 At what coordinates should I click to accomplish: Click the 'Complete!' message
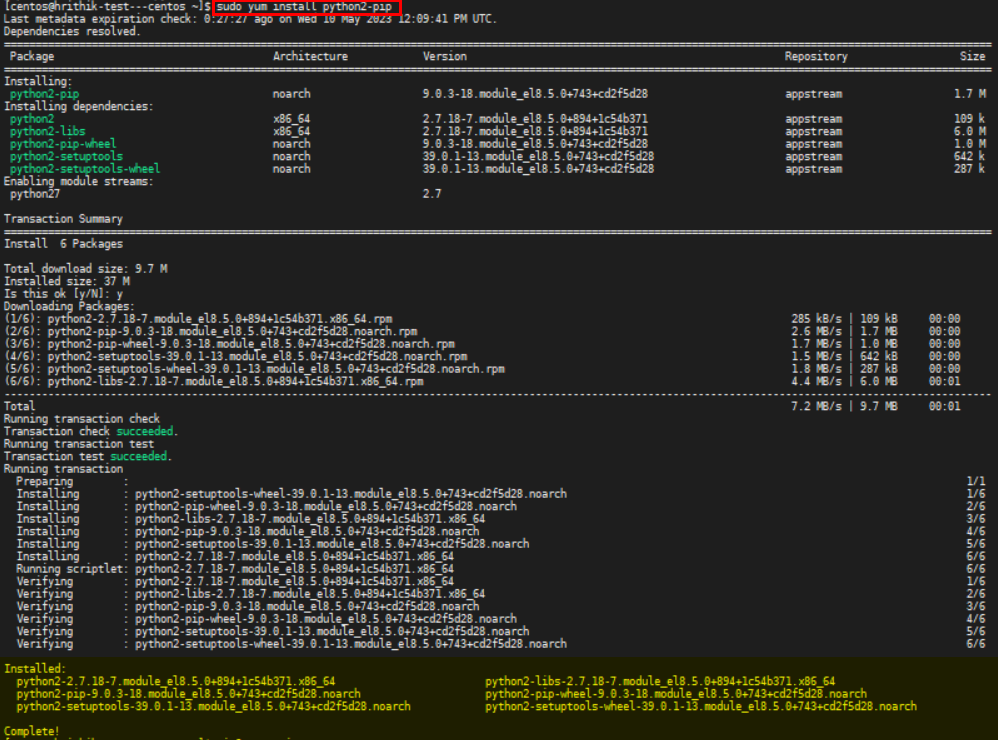click(x=32, y=731)
